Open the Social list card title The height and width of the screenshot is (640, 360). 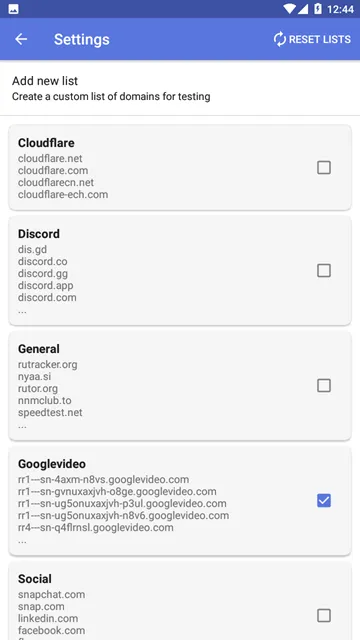[x=35, y=579]
